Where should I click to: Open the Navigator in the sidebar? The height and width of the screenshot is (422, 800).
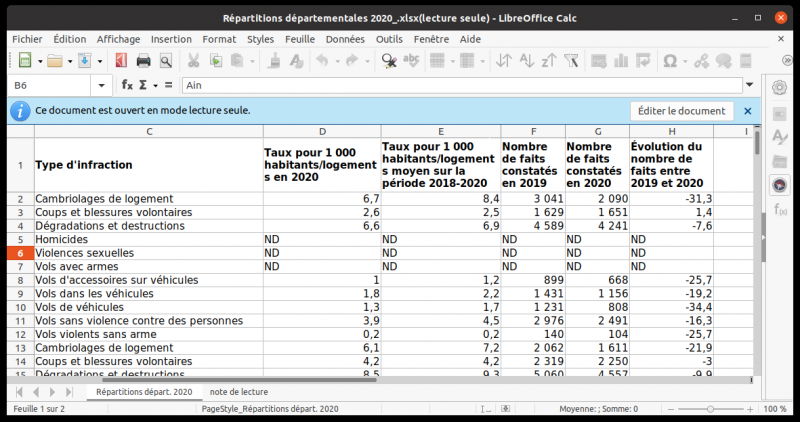pyautogui.click(x=779, y=184)
